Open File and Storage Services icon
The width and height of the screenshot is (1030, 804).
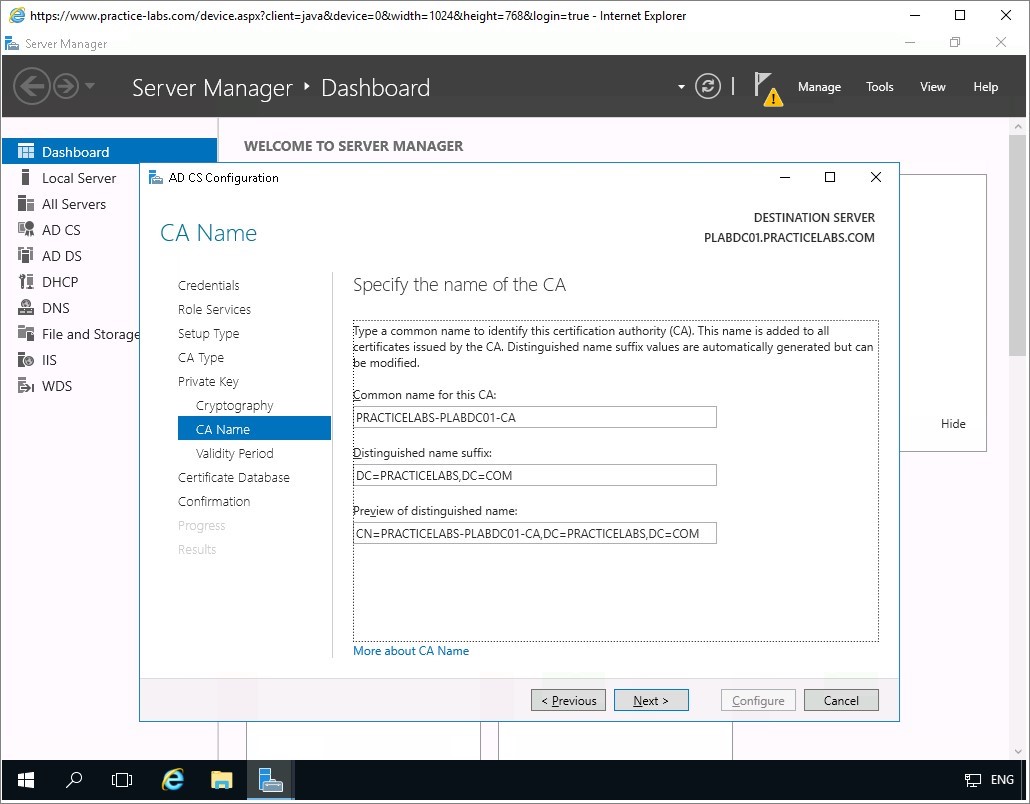pyautogui.click(x=26, y=333)
